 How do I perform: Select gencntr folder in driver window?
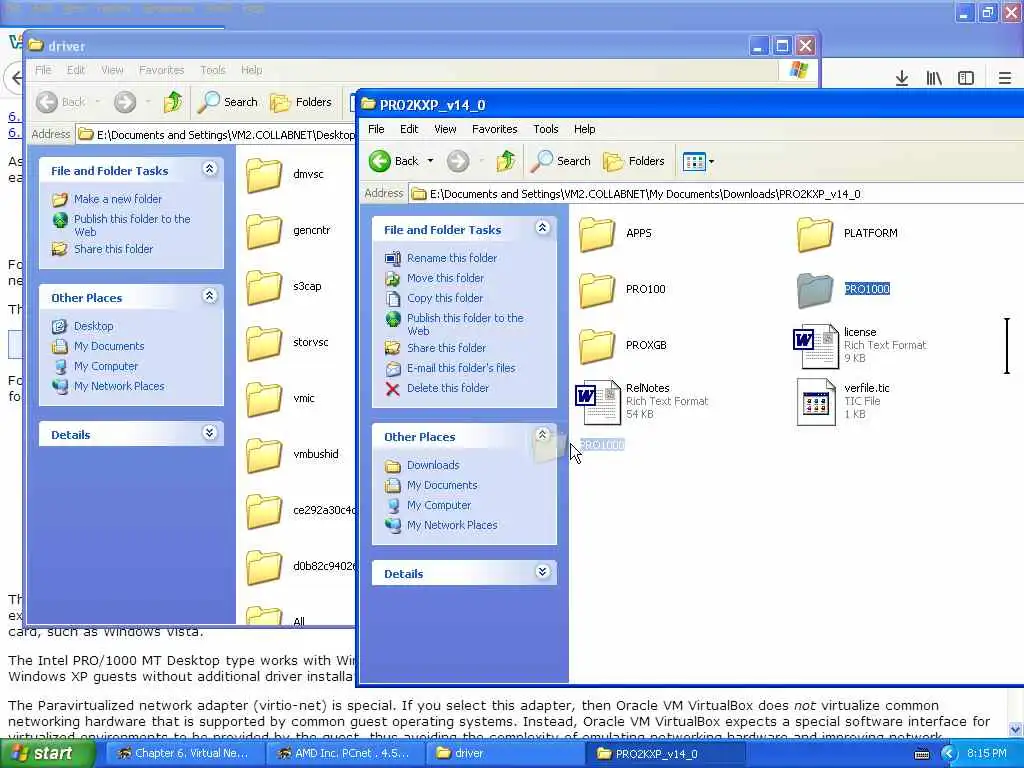(x=288, y=231)
